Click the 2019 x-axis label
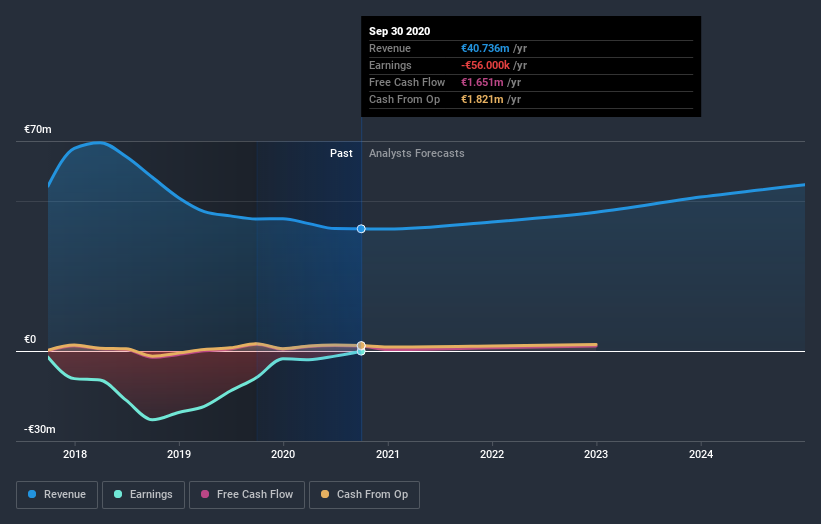 [x=179, y=454]
